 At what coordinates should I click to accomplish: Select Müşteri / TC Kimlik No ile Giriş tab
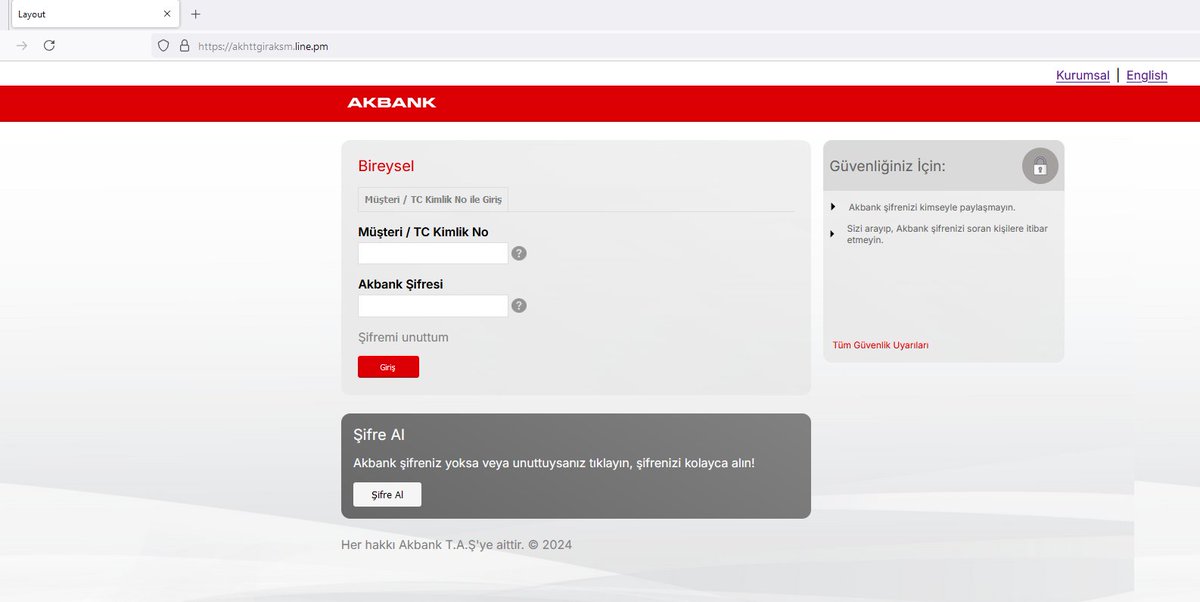[434, 200]
